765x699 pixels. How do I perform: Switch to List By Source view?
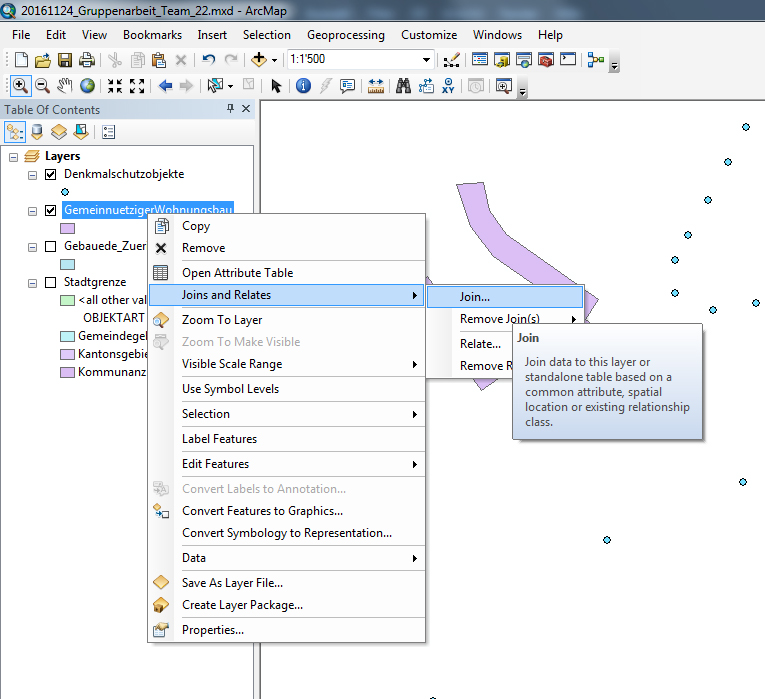click(37, 132)
